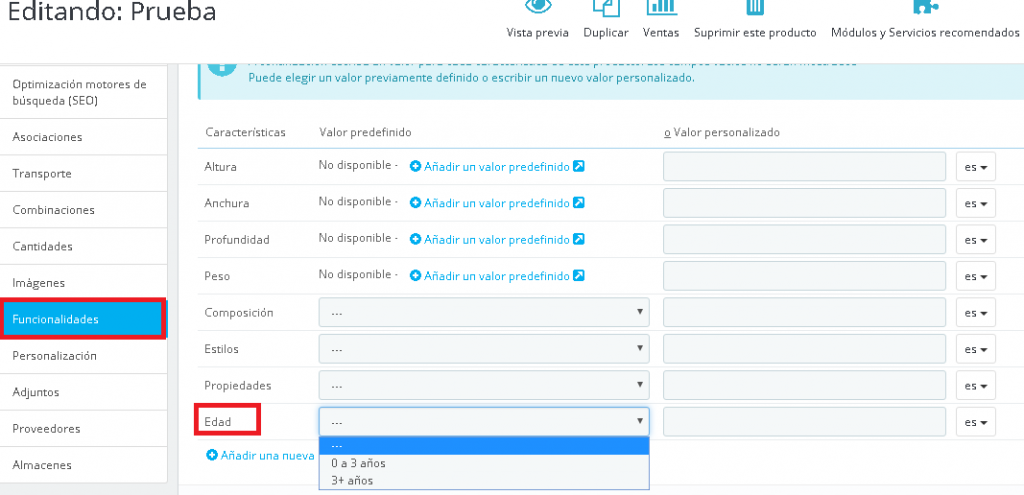Open Ventas chart icon

coord(660,7)
